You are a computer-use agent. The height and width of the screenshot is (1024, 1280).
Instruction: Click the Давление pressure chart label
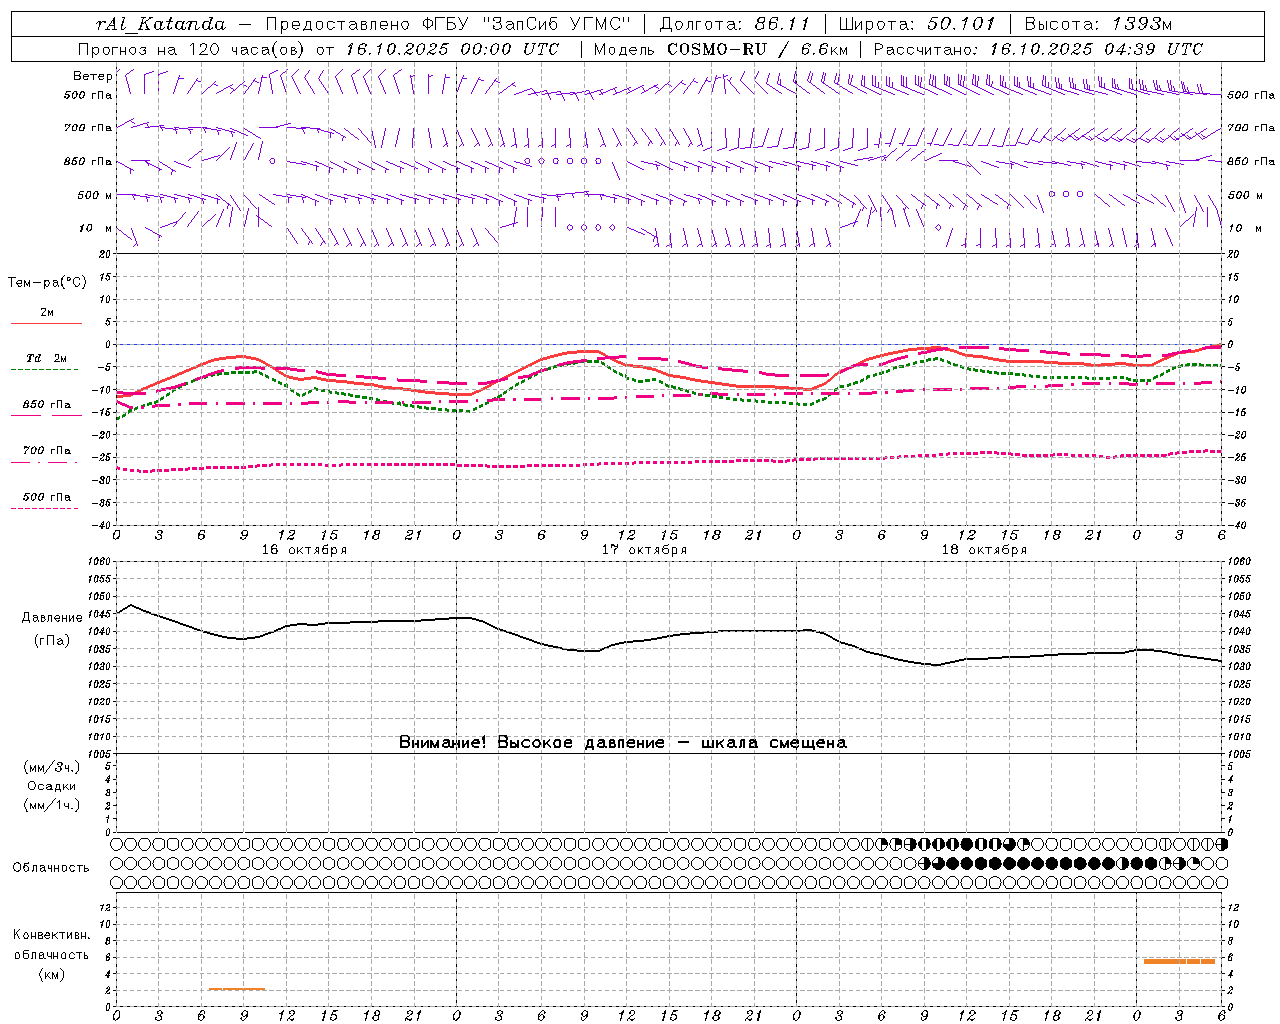coord(52,618)
